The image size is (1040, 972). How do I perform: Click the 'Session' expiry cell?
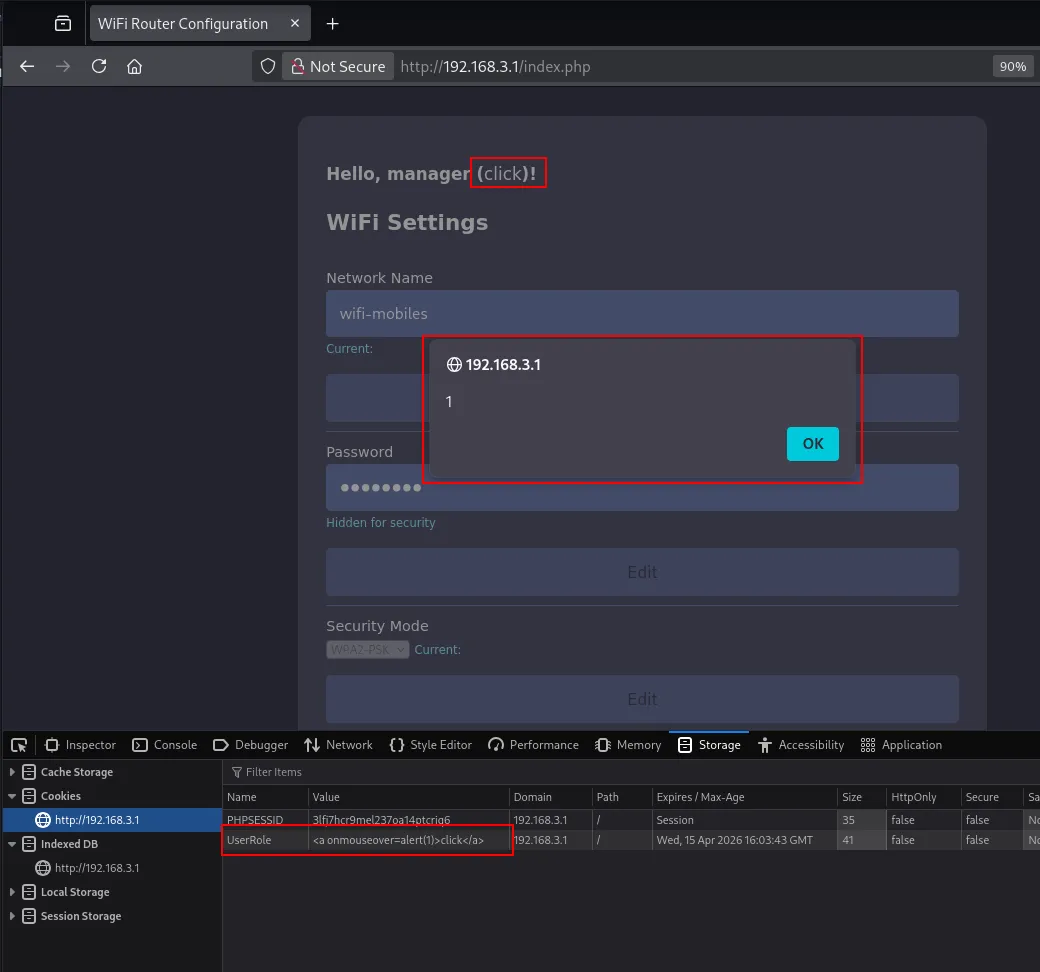pos(745,820)
